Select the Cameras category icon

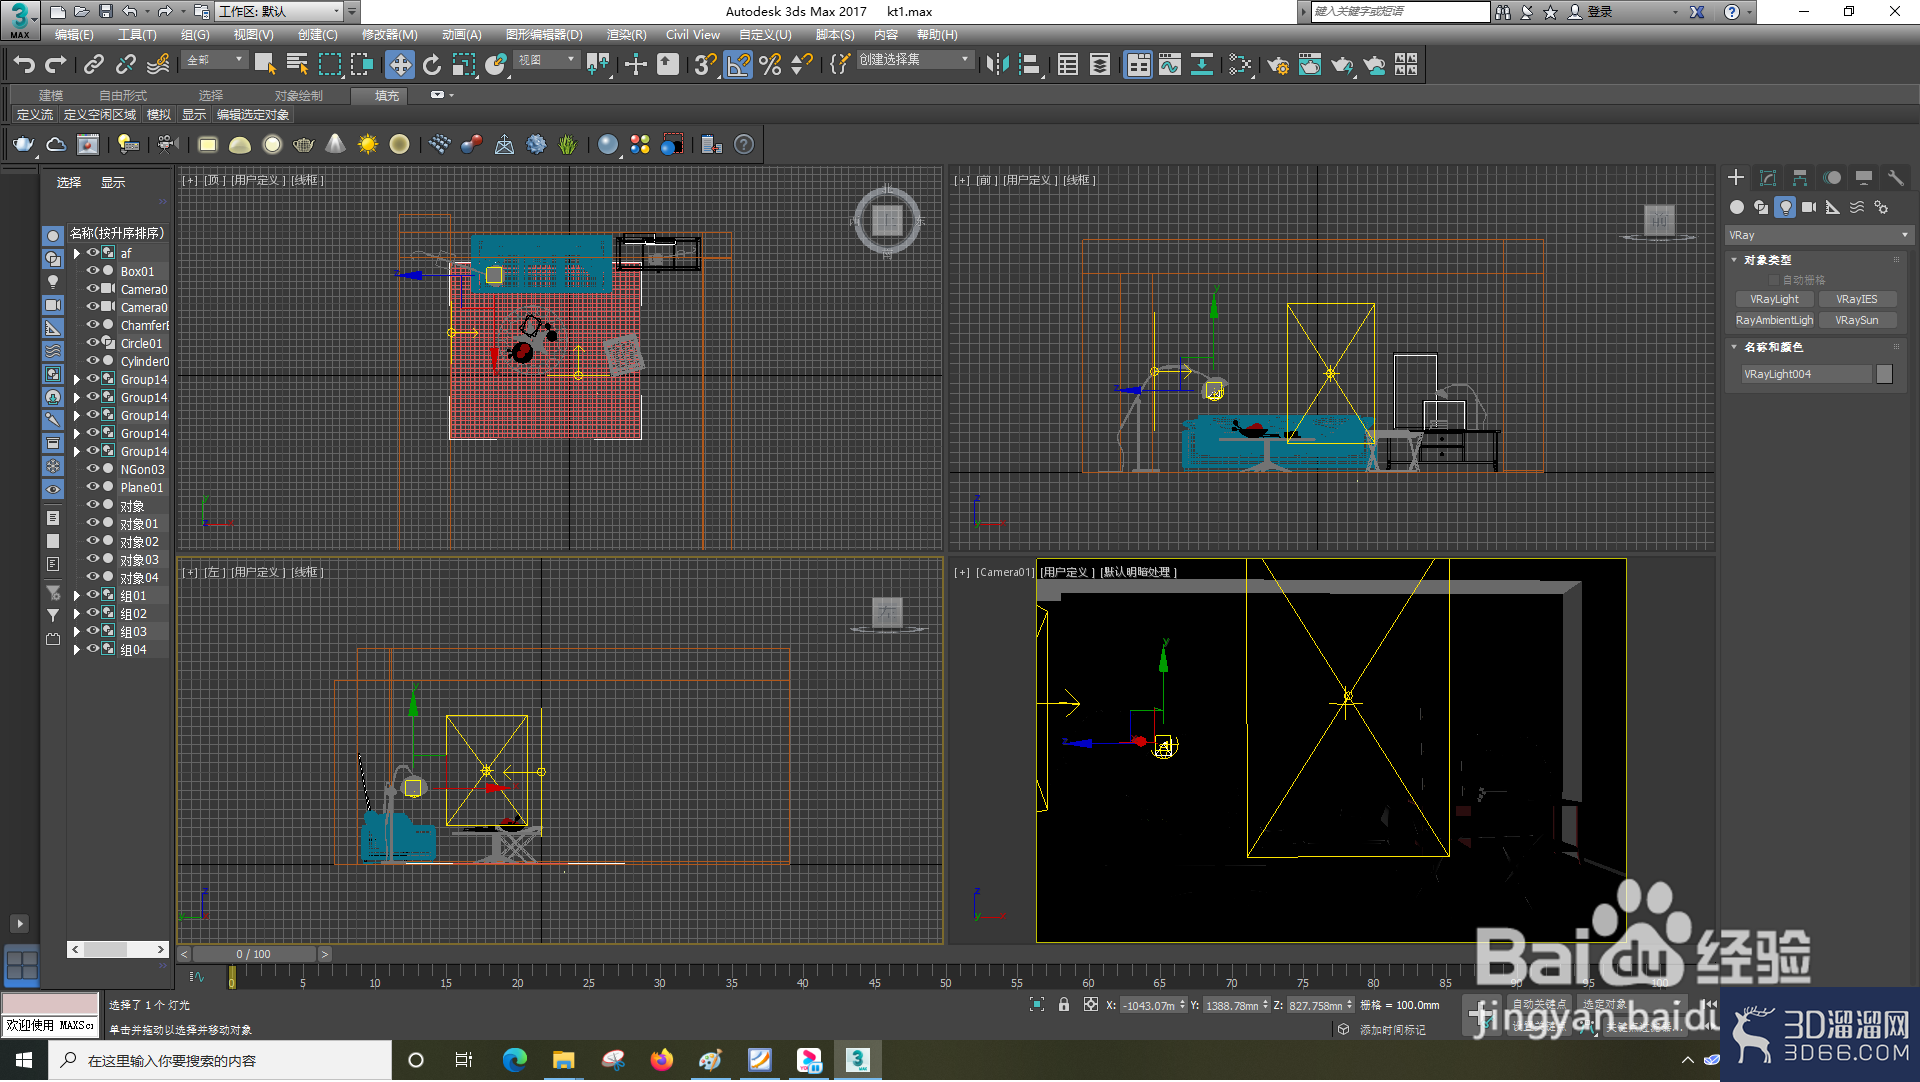click(x=1809, y=208)
